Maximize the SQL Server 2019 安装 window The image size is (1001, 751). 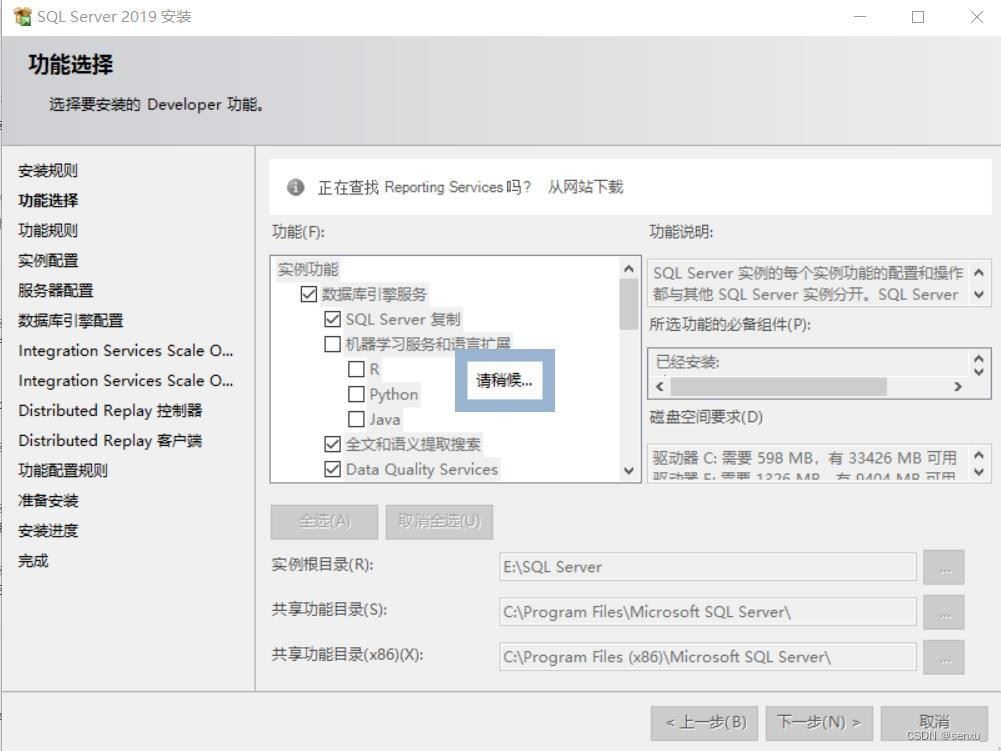918,17
